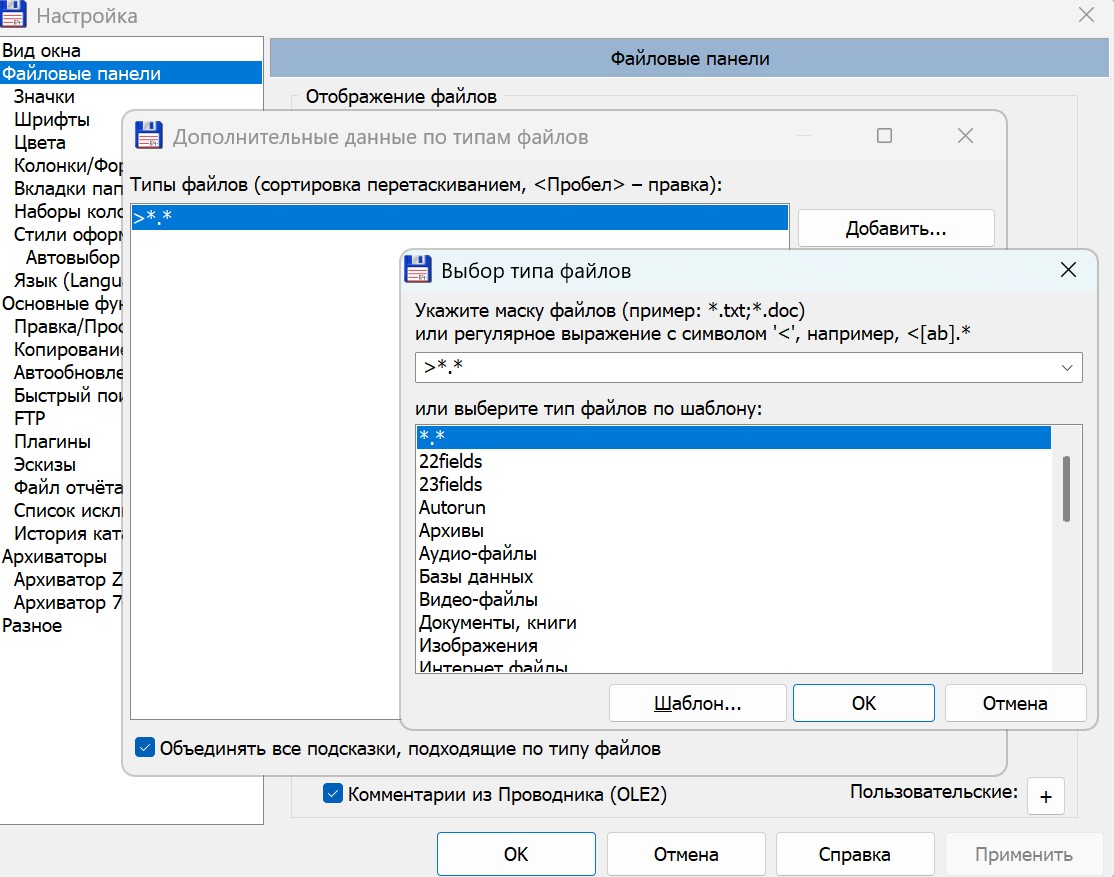The width and height of the screenshot is (1114, 877).
Task: Click the Шаблон... button
Action: click(697, 703)
